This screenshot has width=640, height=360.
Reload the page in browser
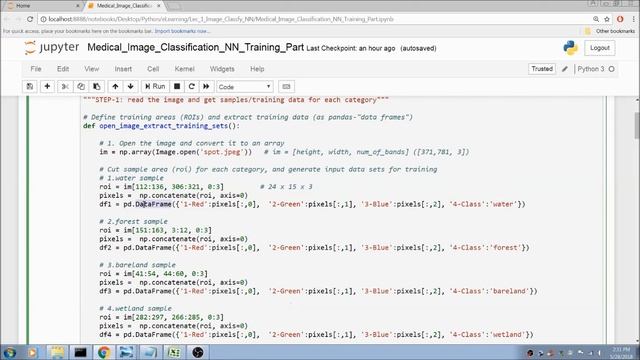point(30,19)
